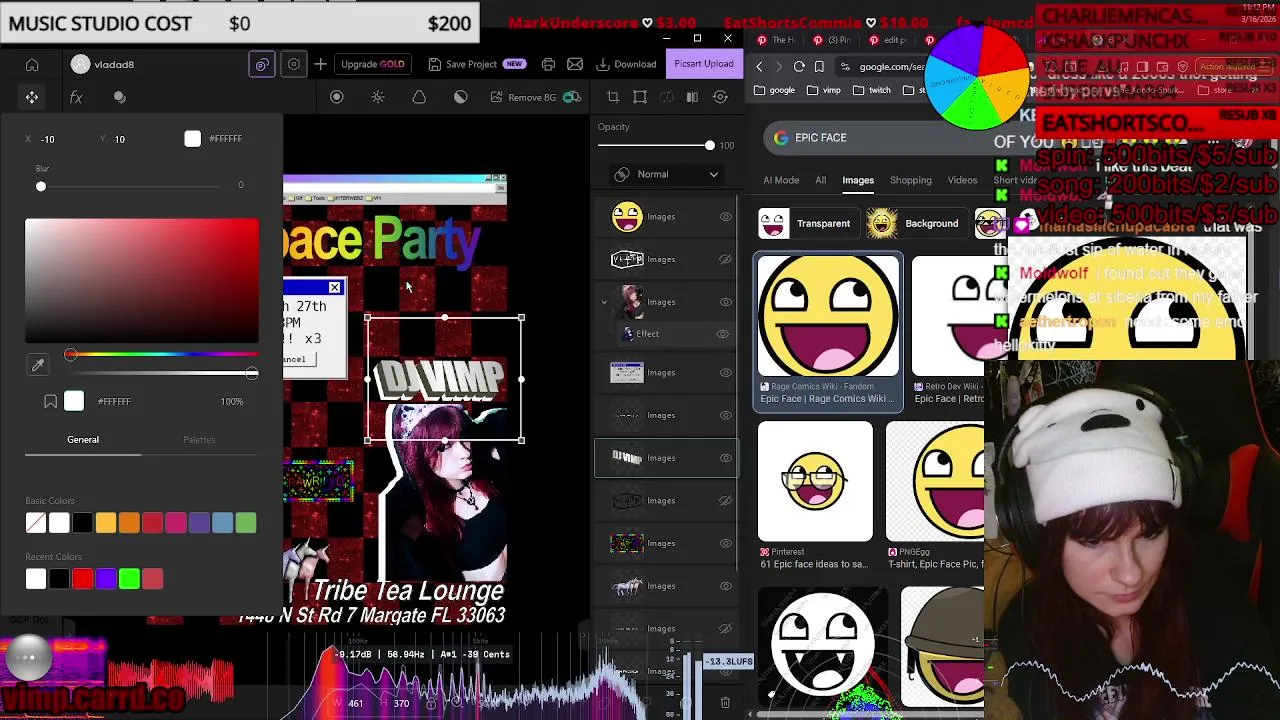This screenshot has height=720, width=1280.
Task: Open the vladad8 profile menu
Action: (103, 65)
